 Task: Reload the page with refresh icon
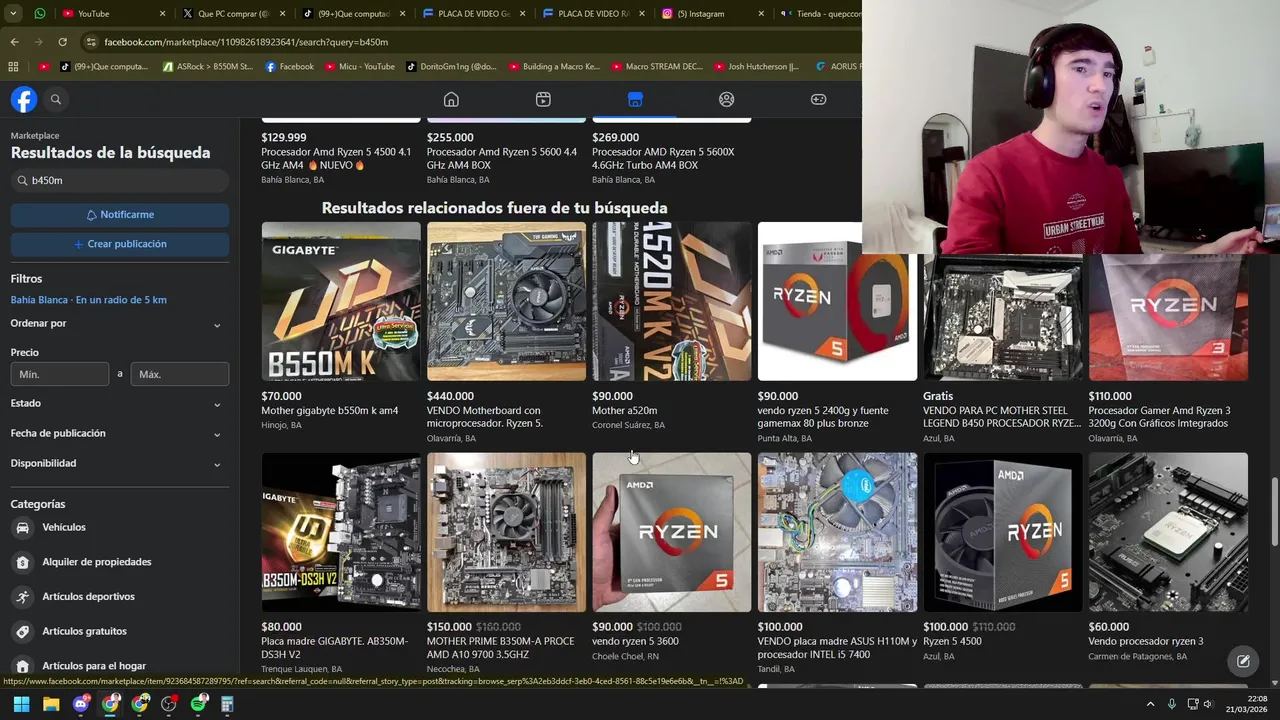tap(62, 42)
